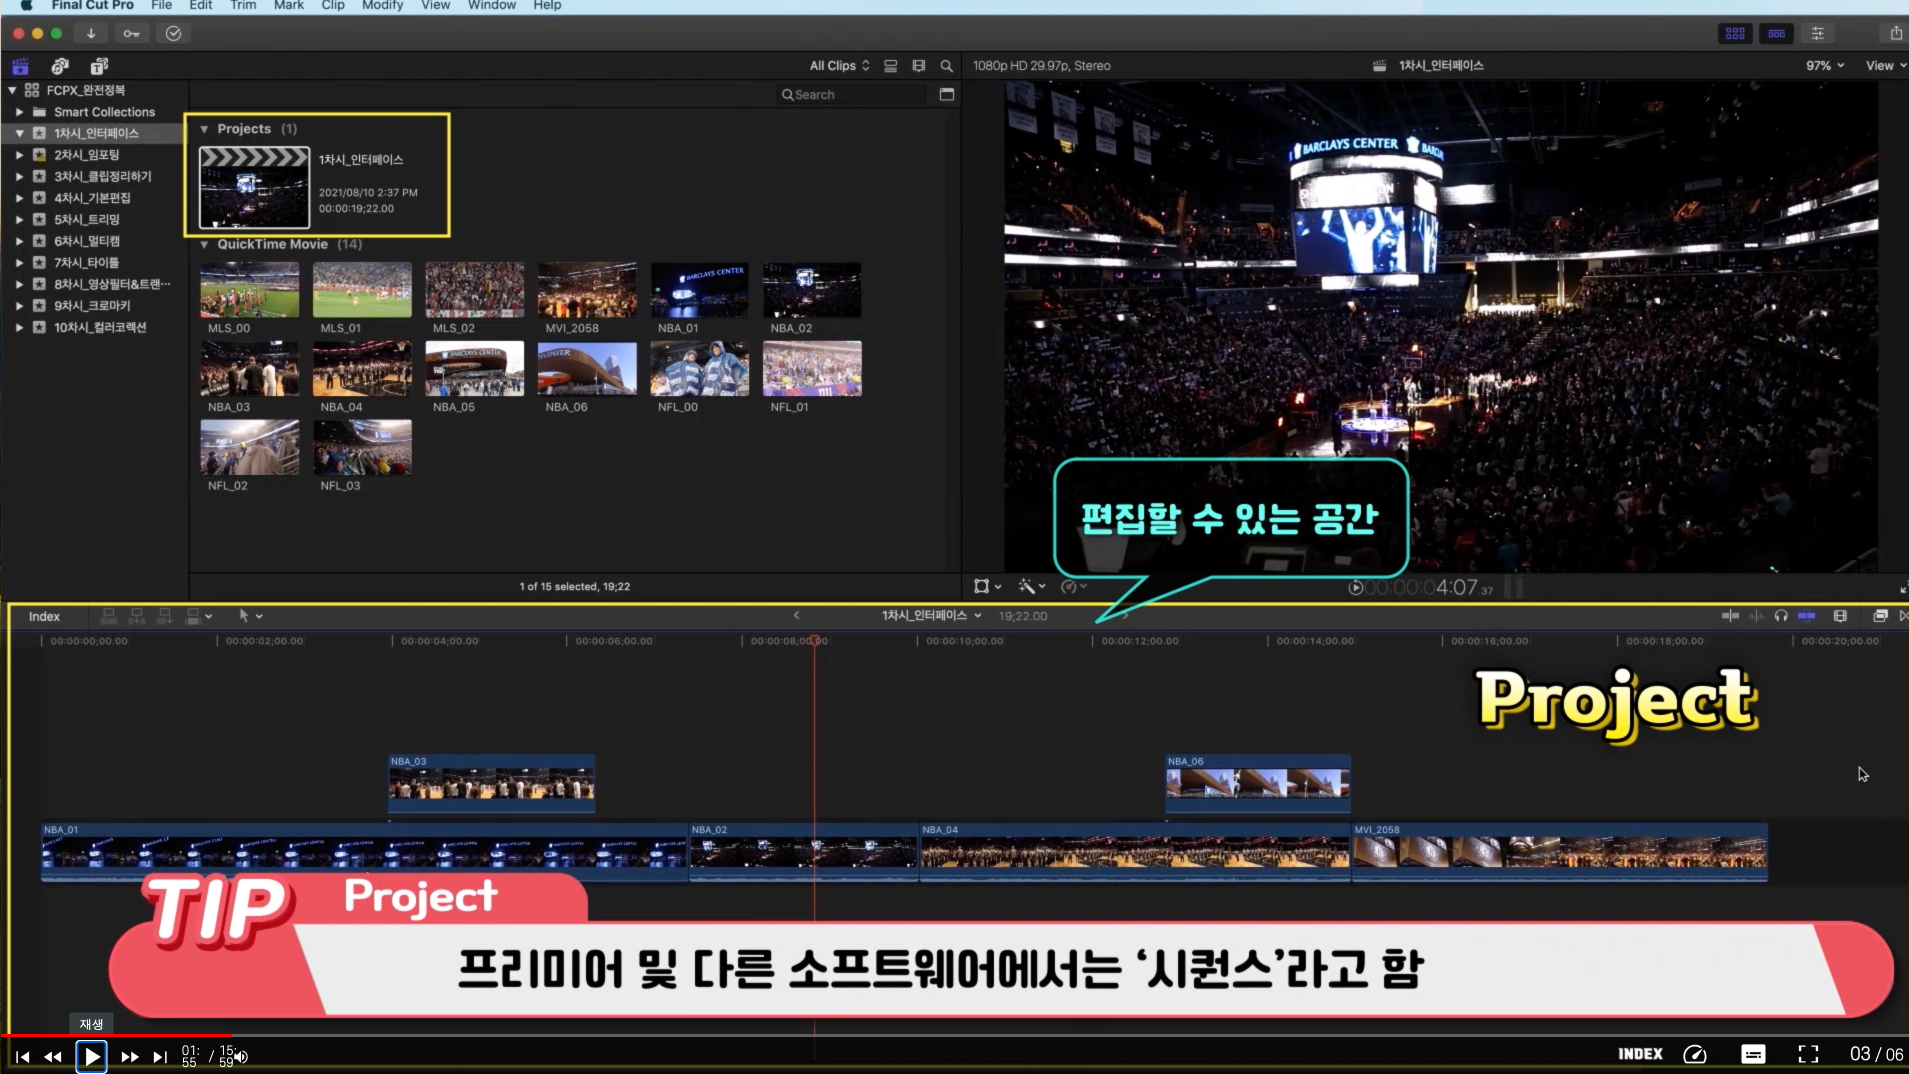1909x1074 pixels.
Task: Collapse the QuickTime Movie section
Action: click(x=204, y=244)
